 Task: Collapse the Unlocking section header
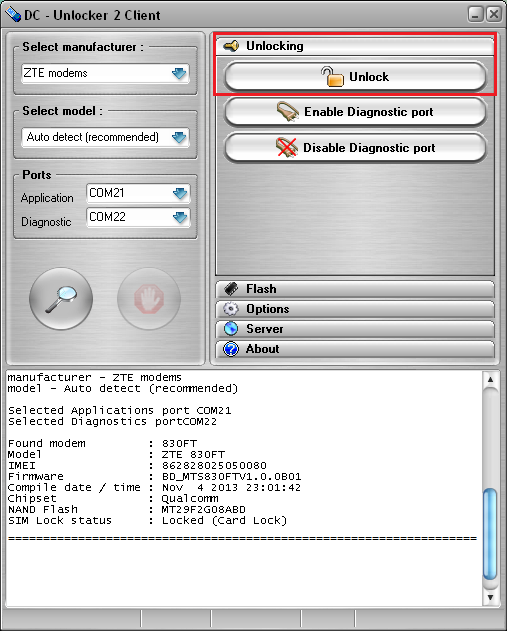355,46
